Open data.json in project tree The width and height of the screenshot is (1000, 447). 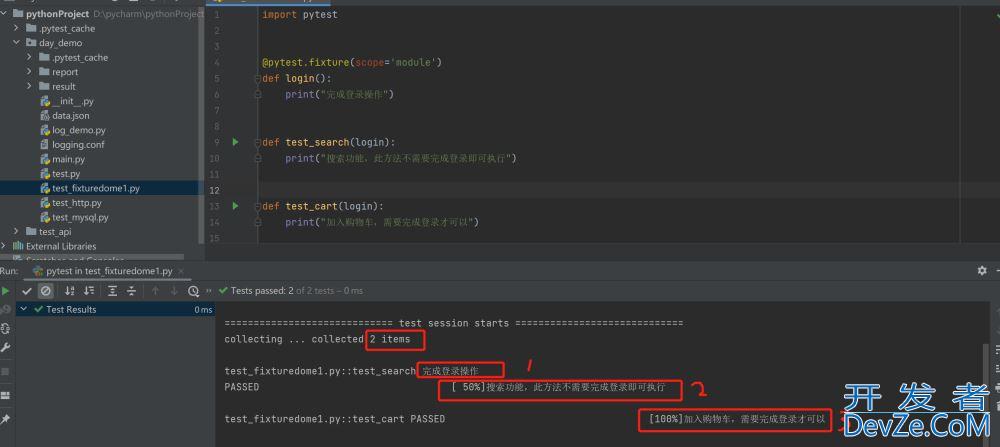(71, 115)
